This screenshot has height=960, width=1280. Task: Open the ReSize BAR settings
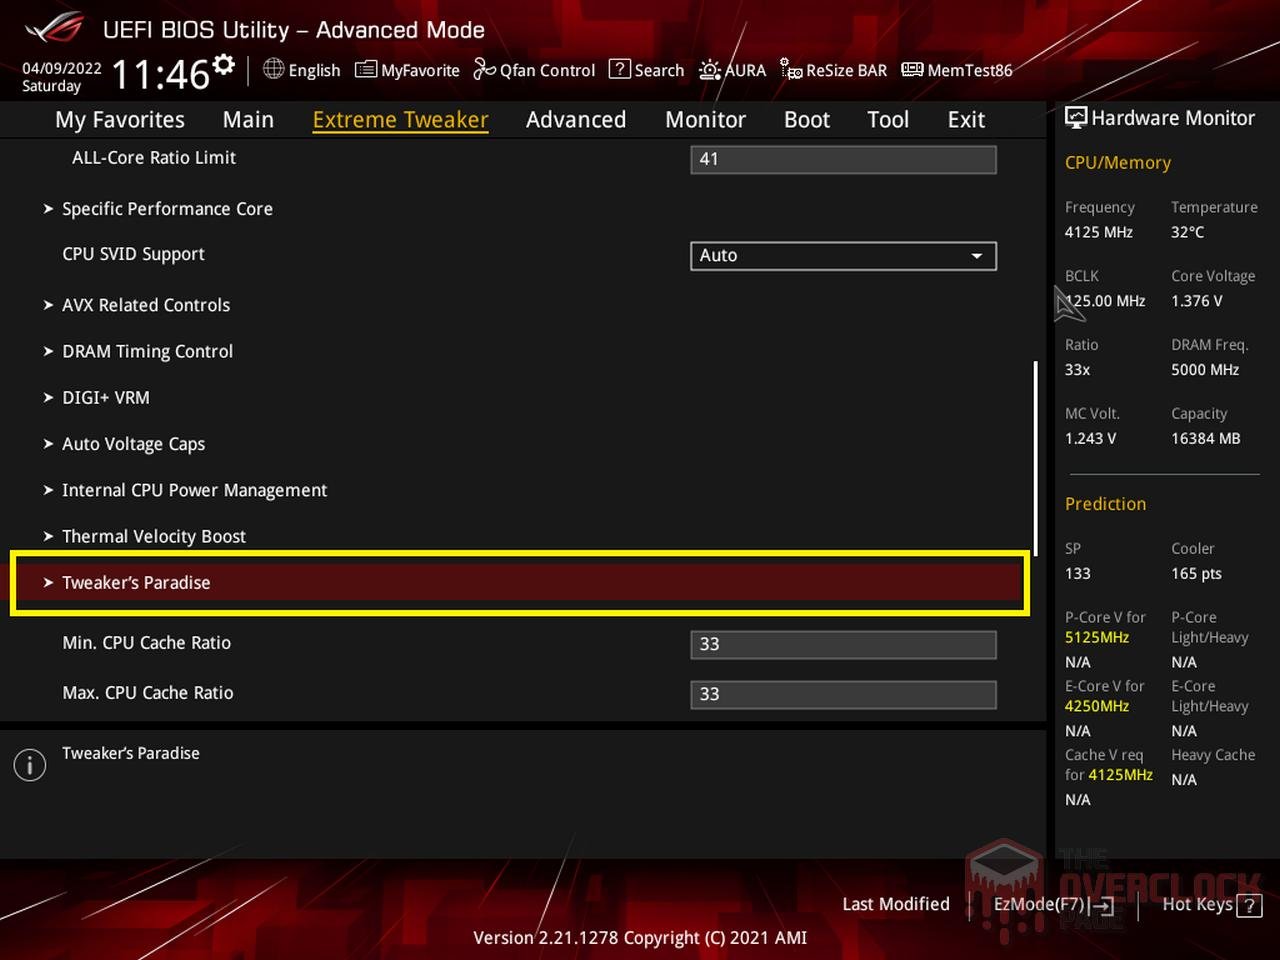pyautogui.click(x=833, y=70)
